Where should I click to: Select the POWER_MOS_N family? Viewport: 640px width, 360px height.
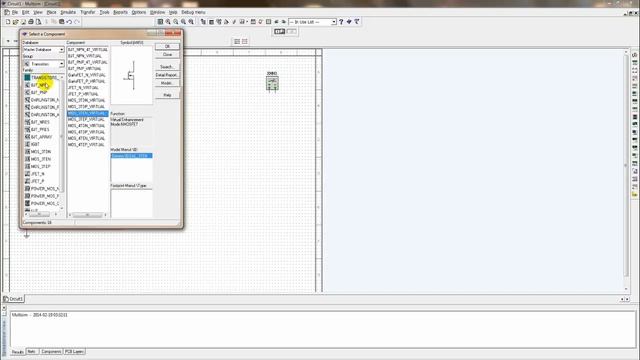[42, 189]
